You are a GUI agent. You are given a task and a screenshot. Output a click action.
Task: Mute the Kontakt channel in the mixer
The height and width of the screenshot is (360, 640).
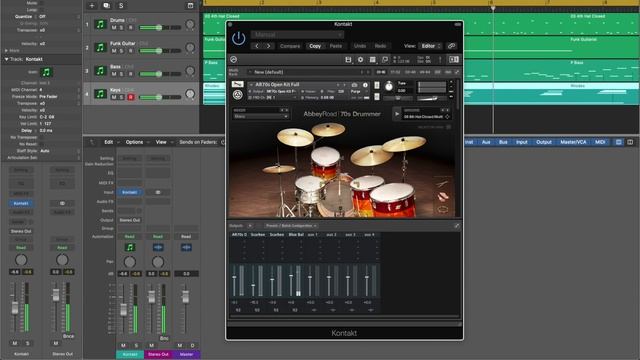123,345
